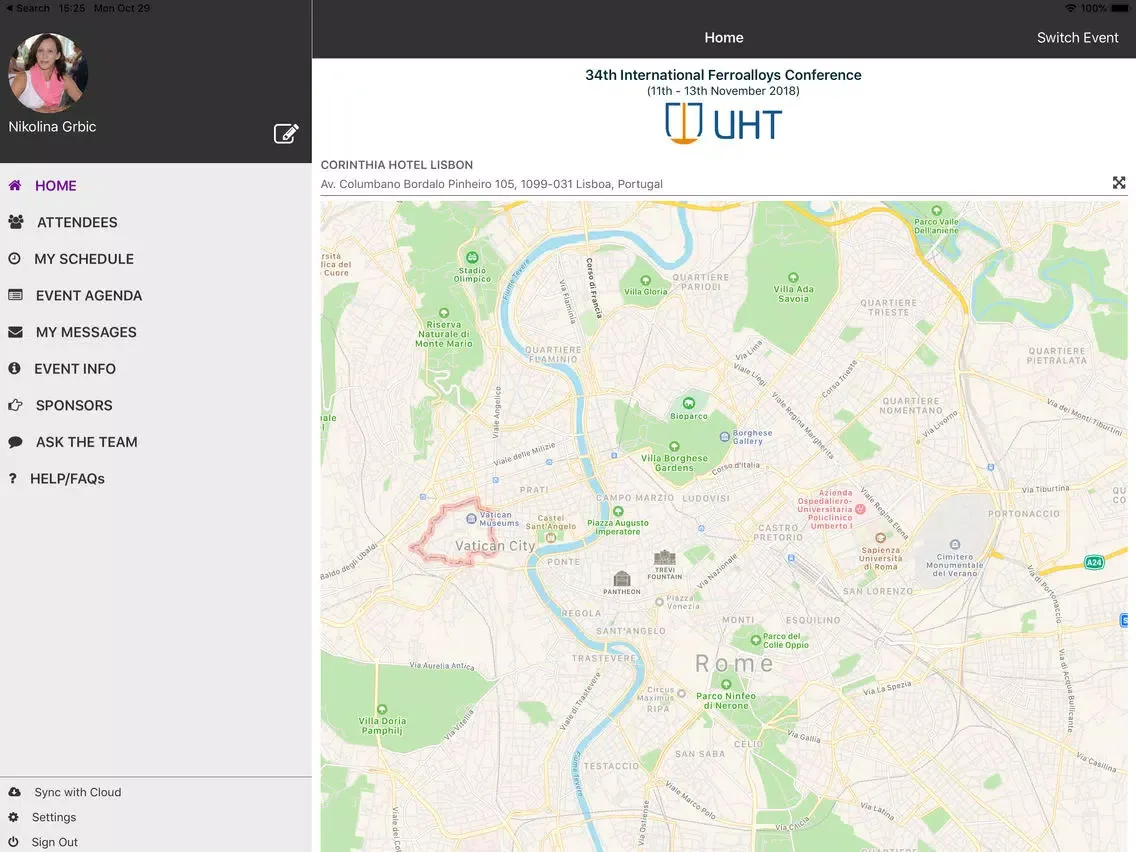Tap the conference title heading
1136x852 pixels.
tap(723, 75)
